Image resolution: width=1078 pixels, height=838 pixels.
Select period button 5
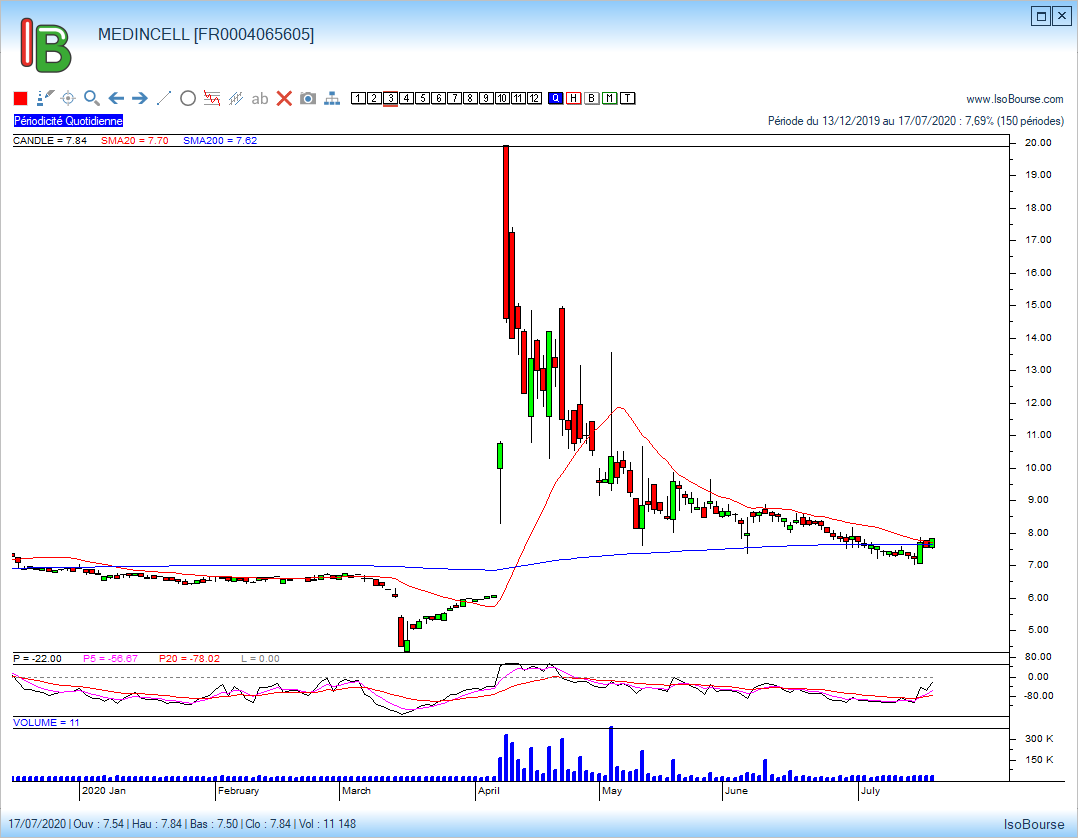pyautogui.click(x=422, y=98)
